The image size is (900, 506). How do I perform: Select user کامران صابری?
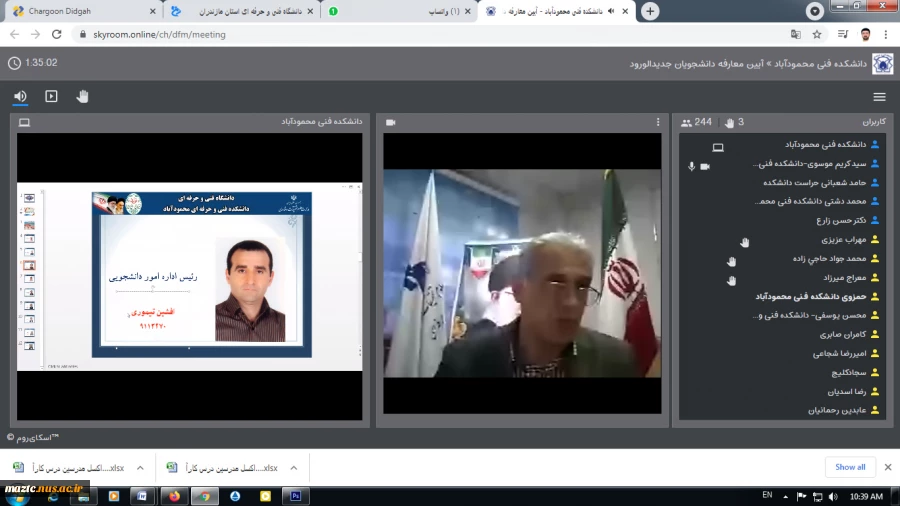tap(843, 334)
